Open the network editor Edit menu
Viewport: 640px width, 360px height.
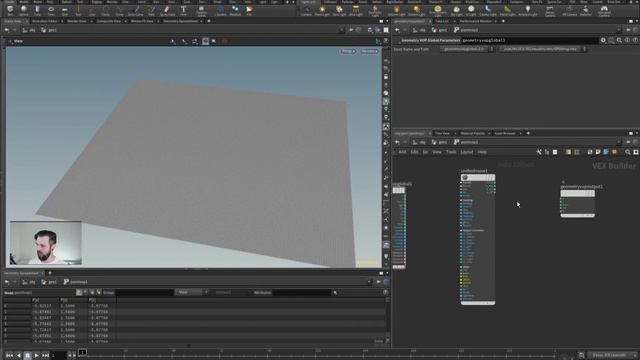pyautogui.click(x=414, y=152)
